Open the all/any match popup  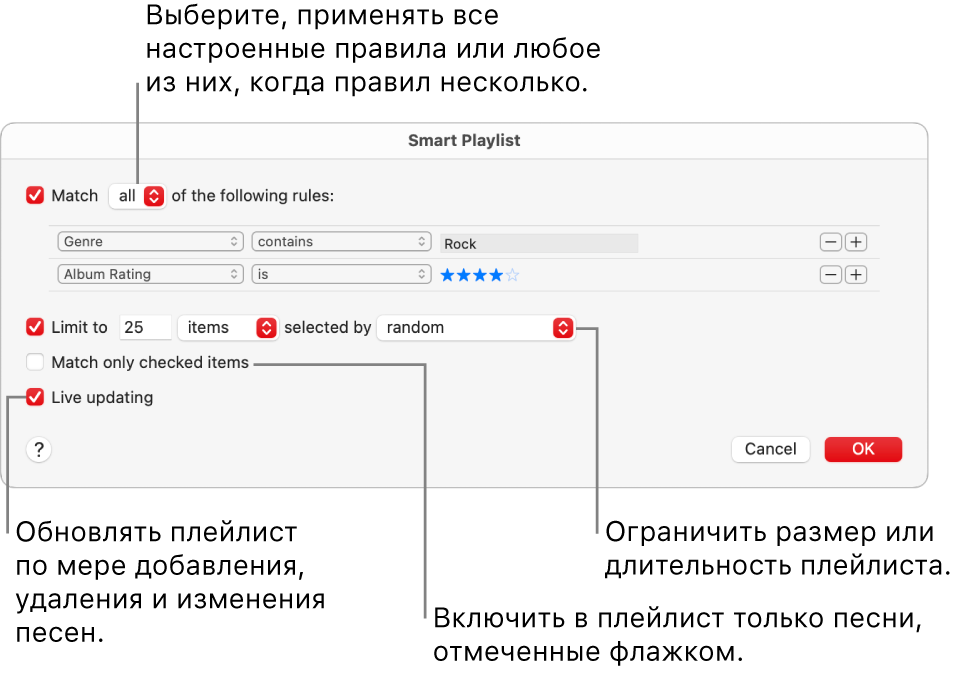coord(137,196)
